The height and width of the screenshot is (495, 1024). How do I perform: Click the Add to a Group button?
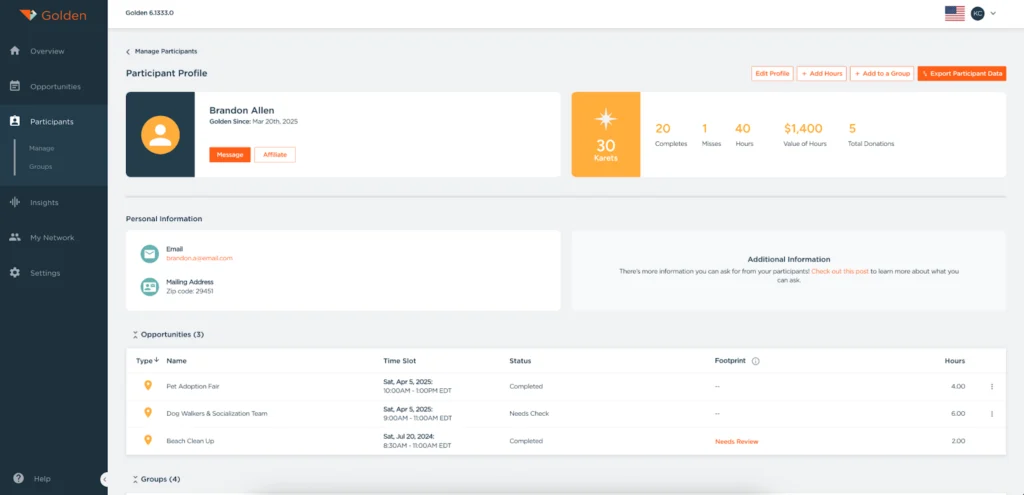pyautogui.click(x=882, y=74)
